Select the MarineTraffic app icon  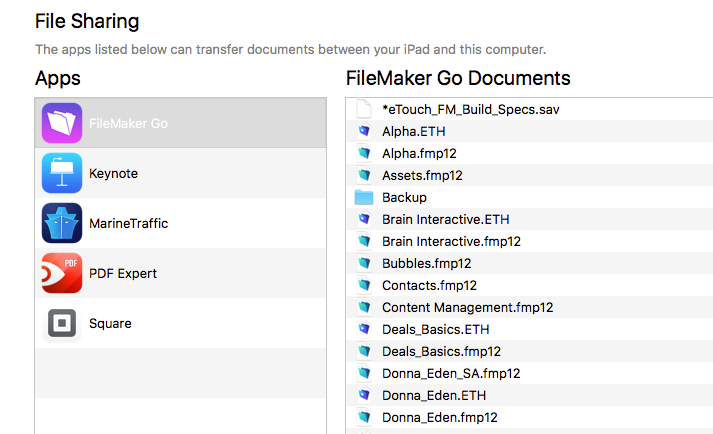coord(62,223)
